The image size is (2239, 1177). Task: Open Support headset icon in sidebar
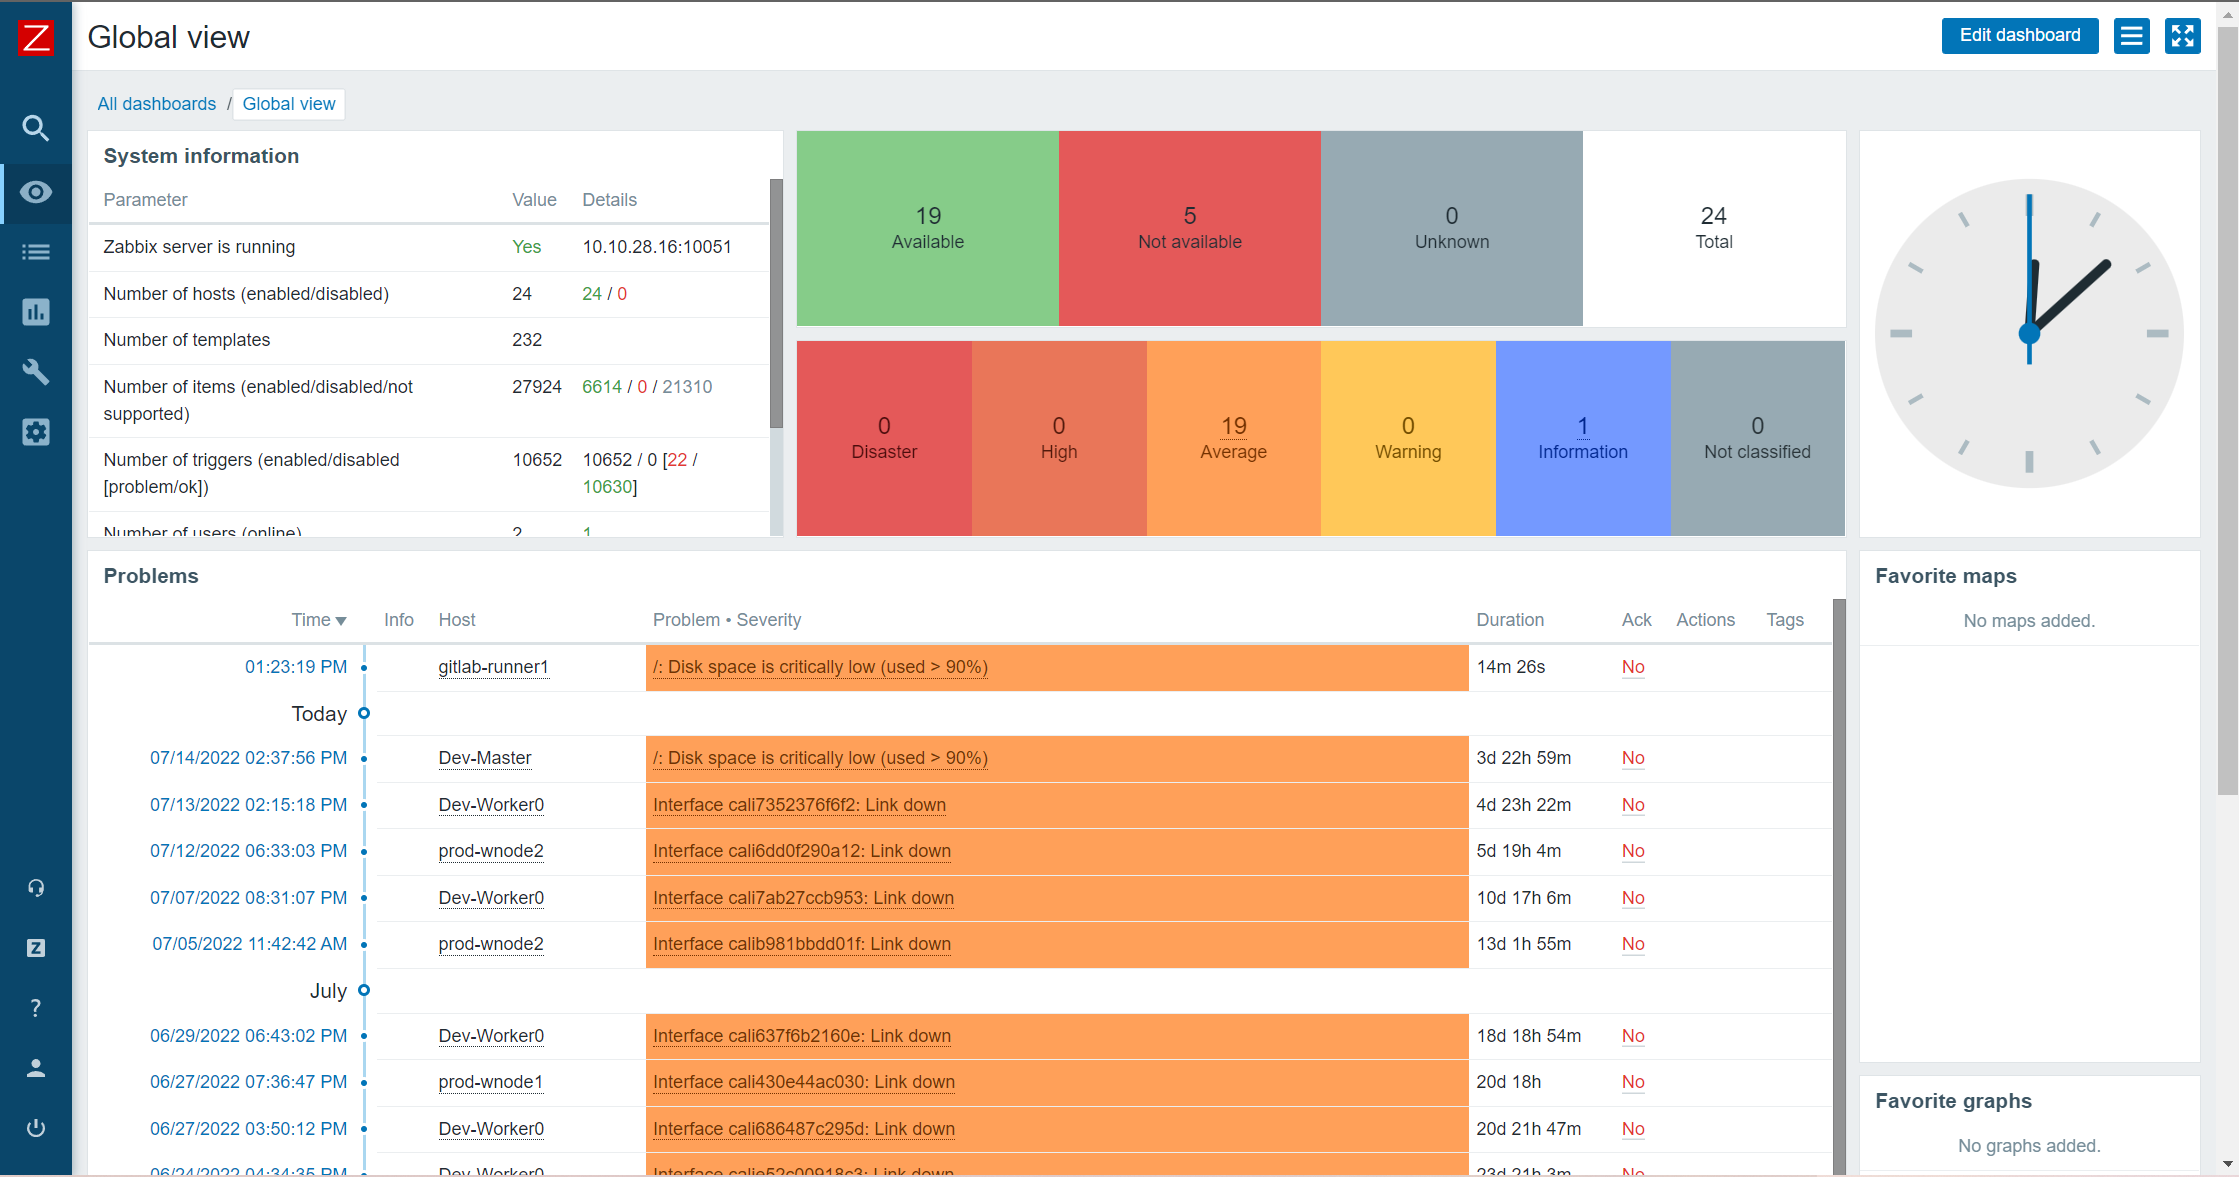(36, 888)
